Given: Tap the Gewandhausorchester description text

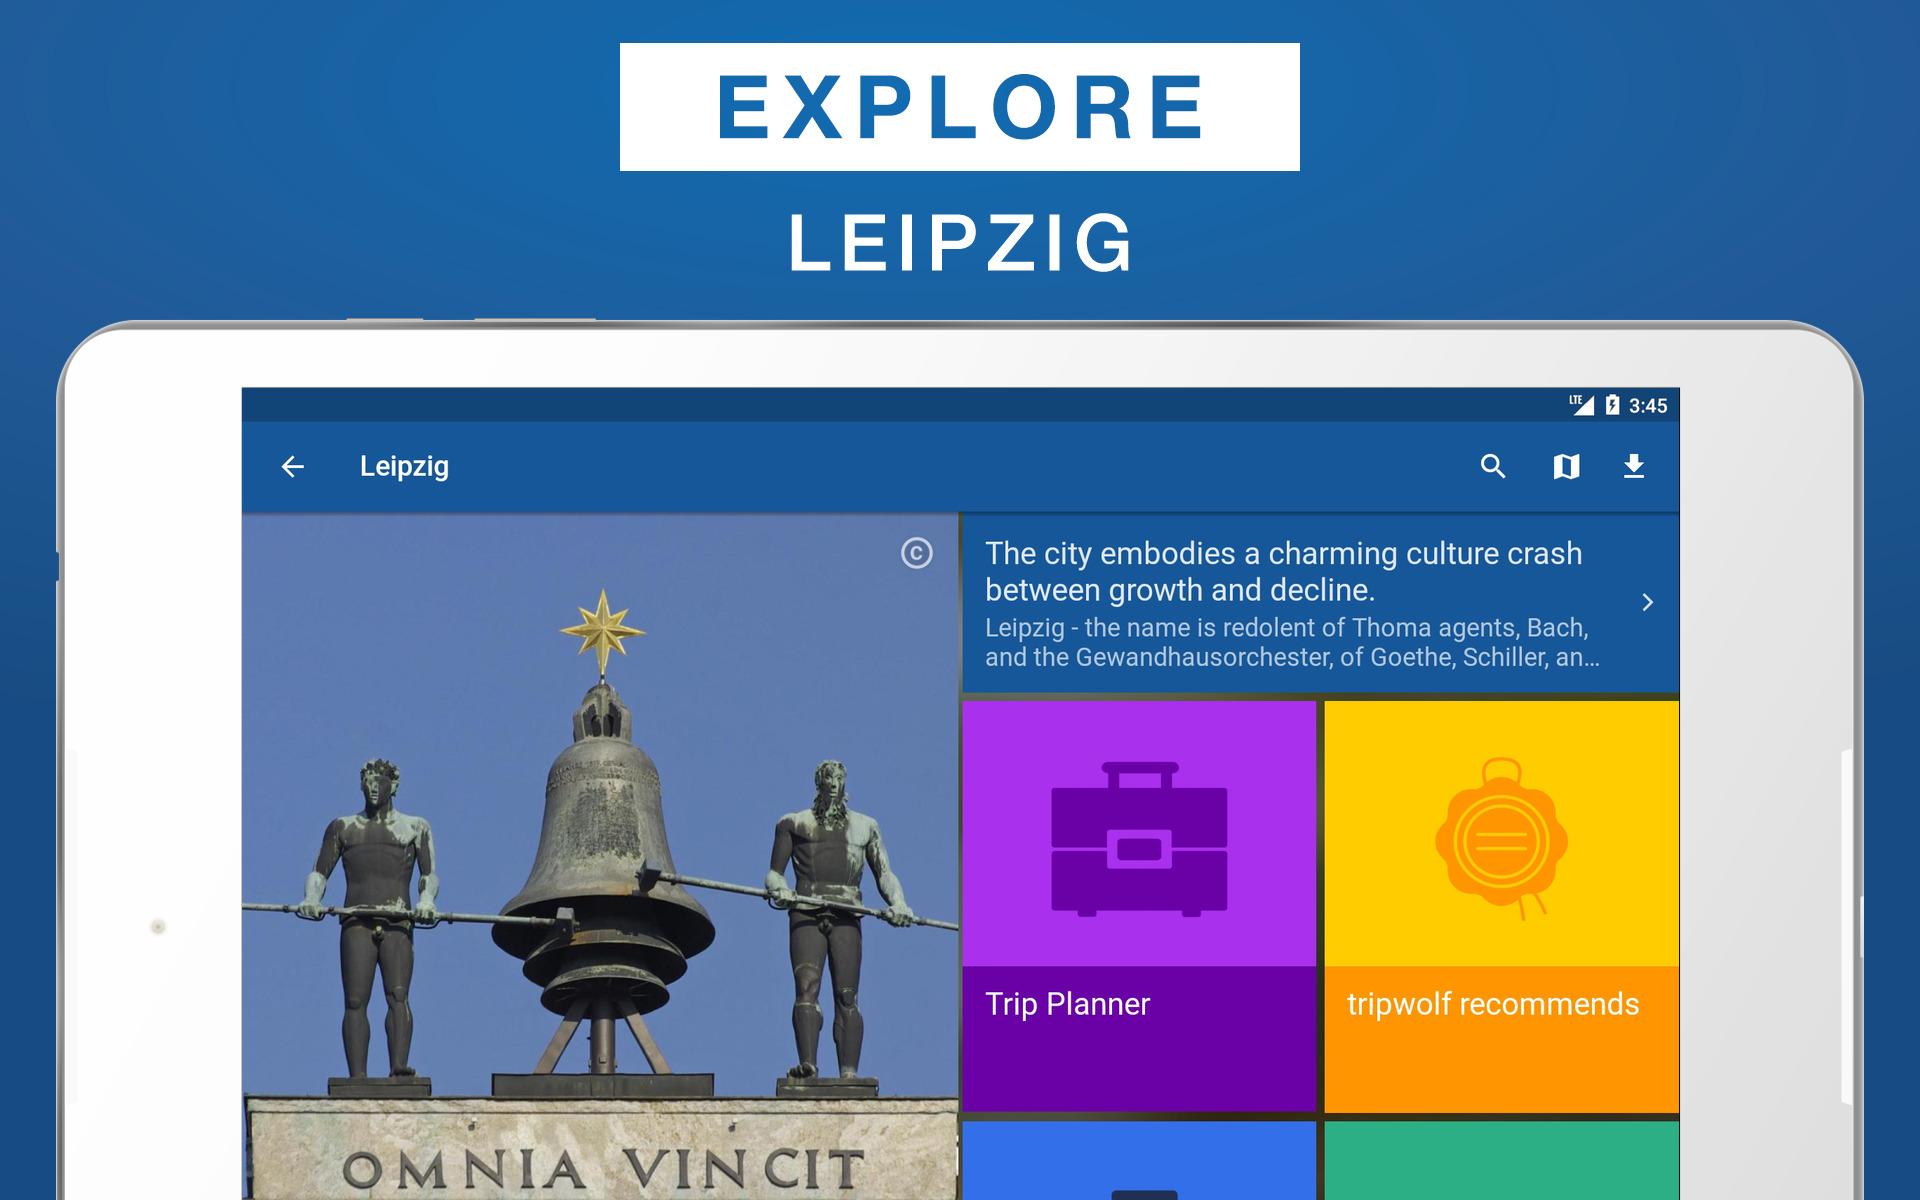Looking at the screenshot, I should tap(1292, 642).
